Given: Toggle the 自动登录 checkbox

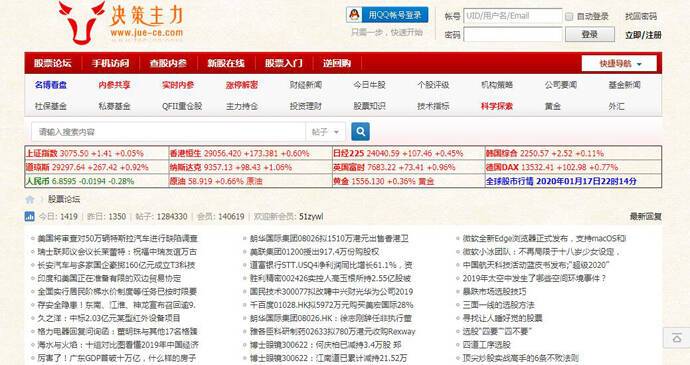Looking at the screenshot, I should pos(569,17).
